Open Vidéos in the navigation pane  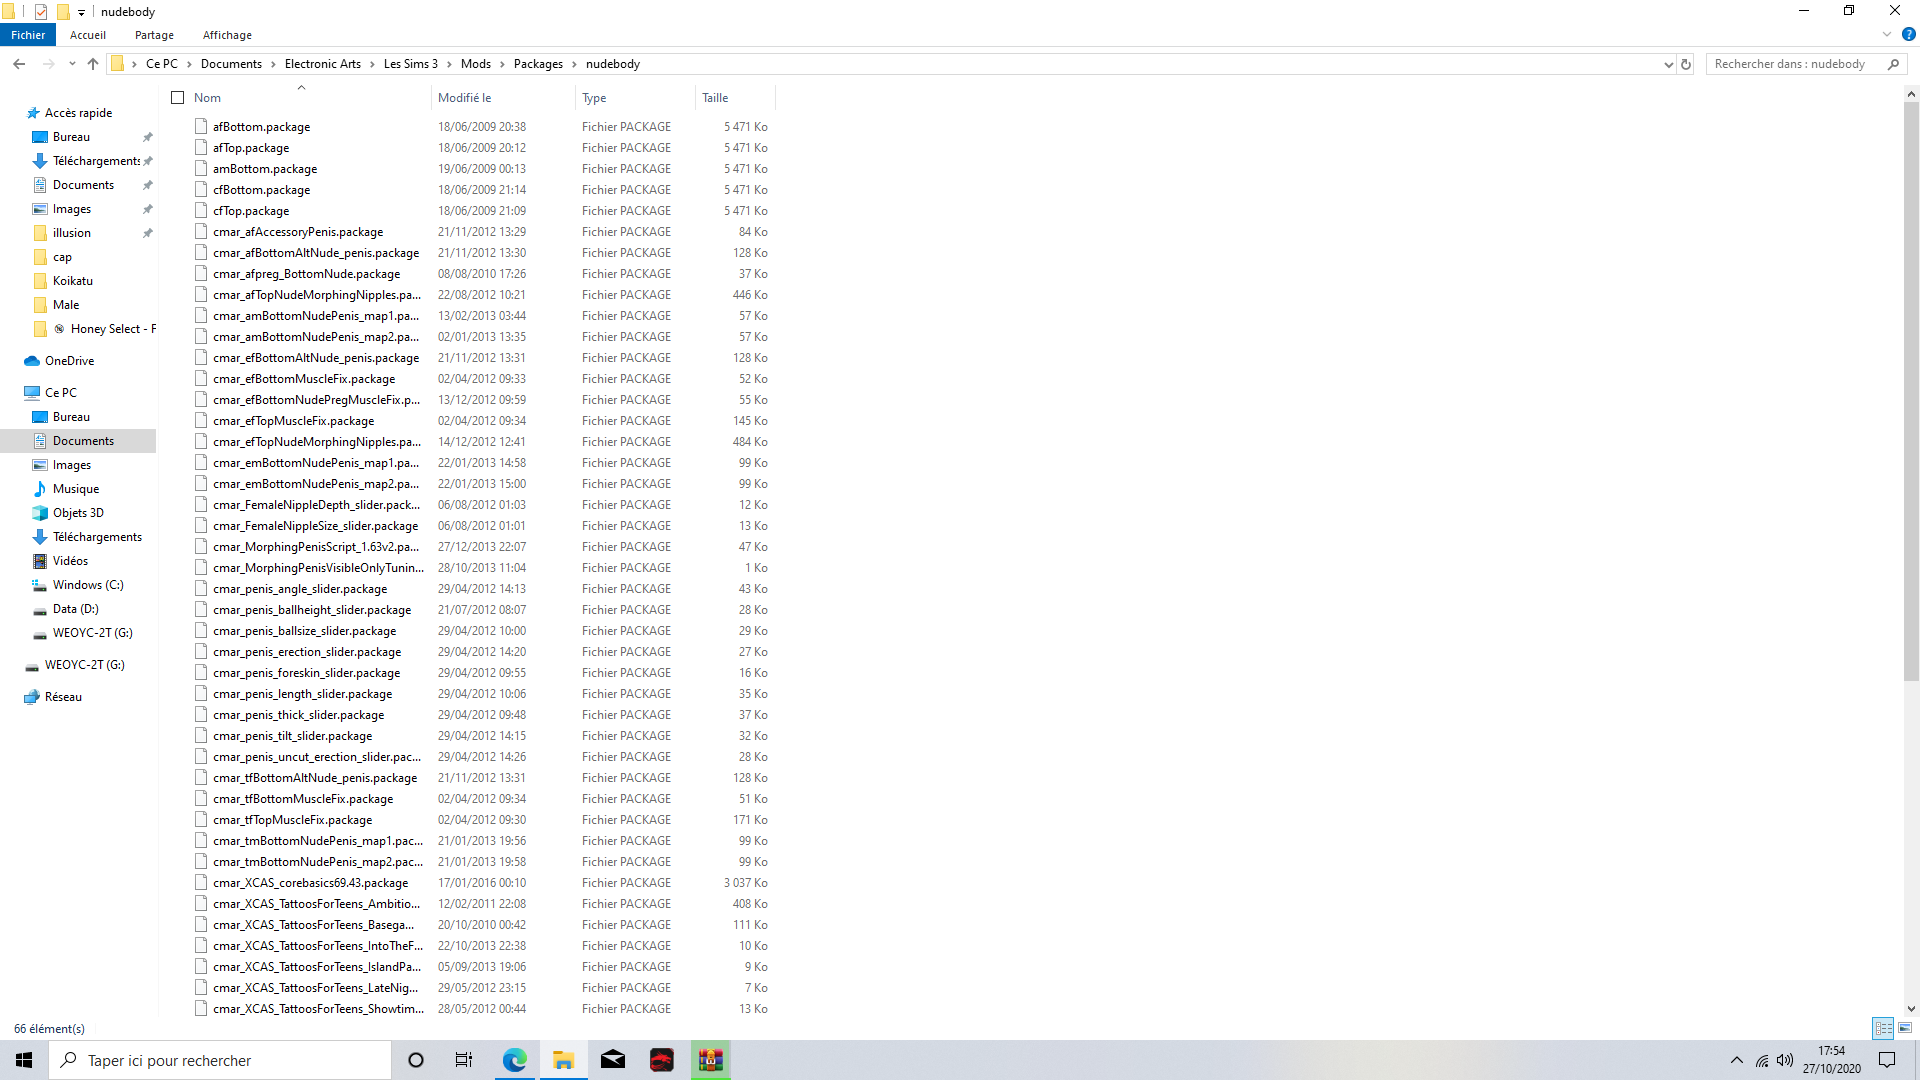70,561
